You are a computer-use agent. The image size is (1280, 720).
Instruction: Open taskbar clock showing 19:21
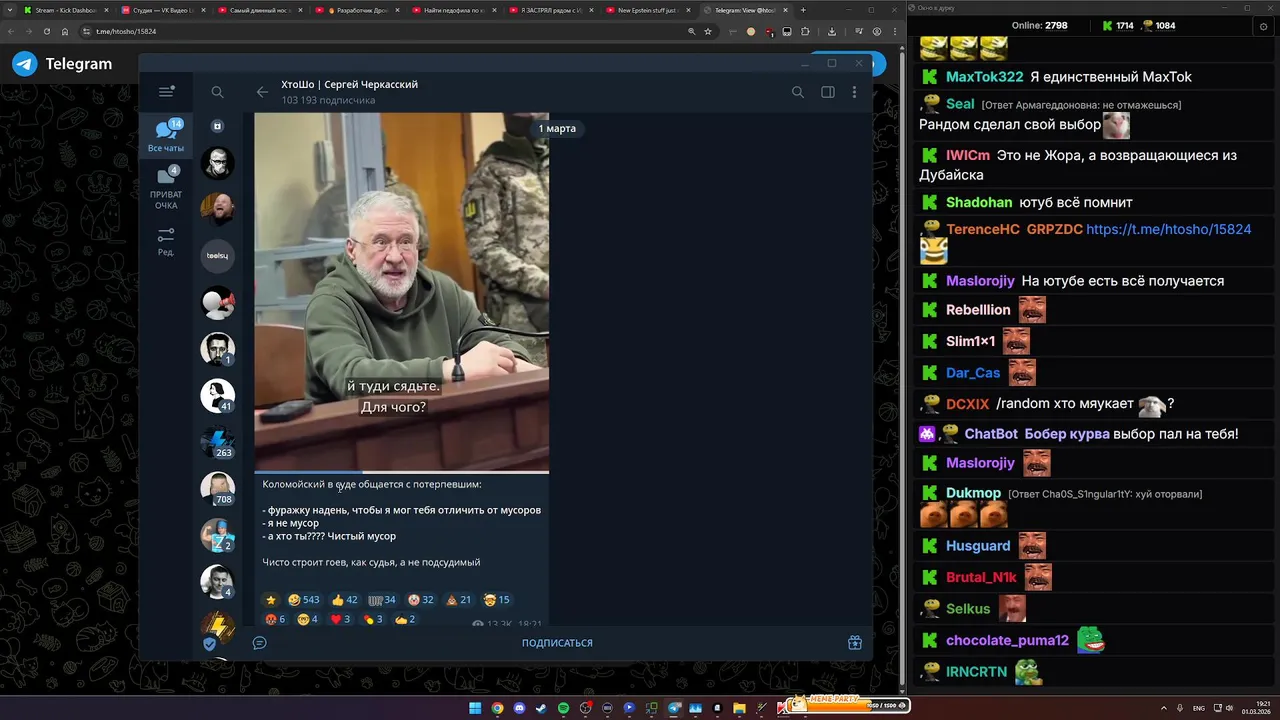pyautogui.click(x=1256, y=708)
